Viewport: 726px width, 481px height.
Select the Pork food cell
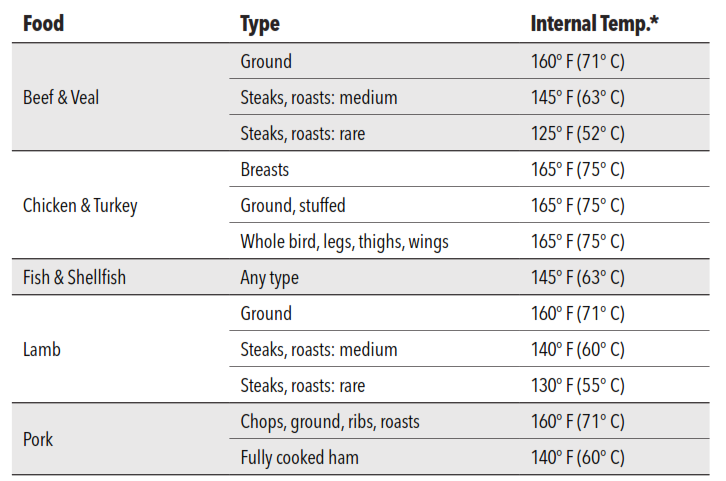(38, 439)
